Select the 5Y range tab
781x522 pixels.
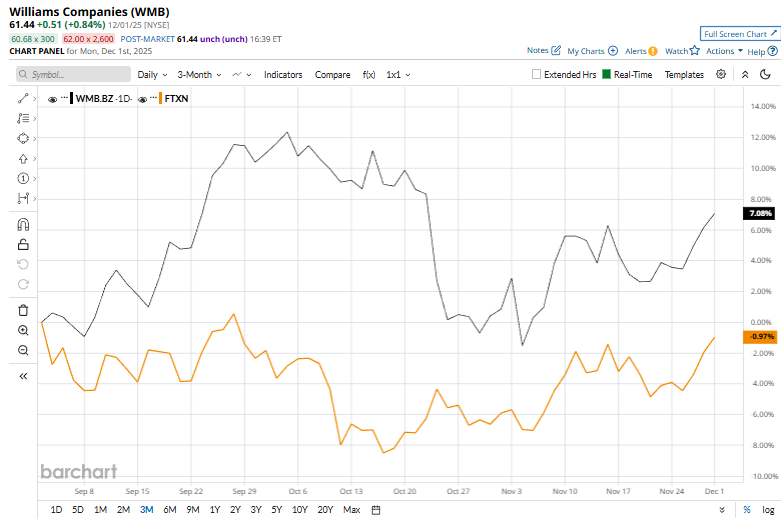(277, 510)
